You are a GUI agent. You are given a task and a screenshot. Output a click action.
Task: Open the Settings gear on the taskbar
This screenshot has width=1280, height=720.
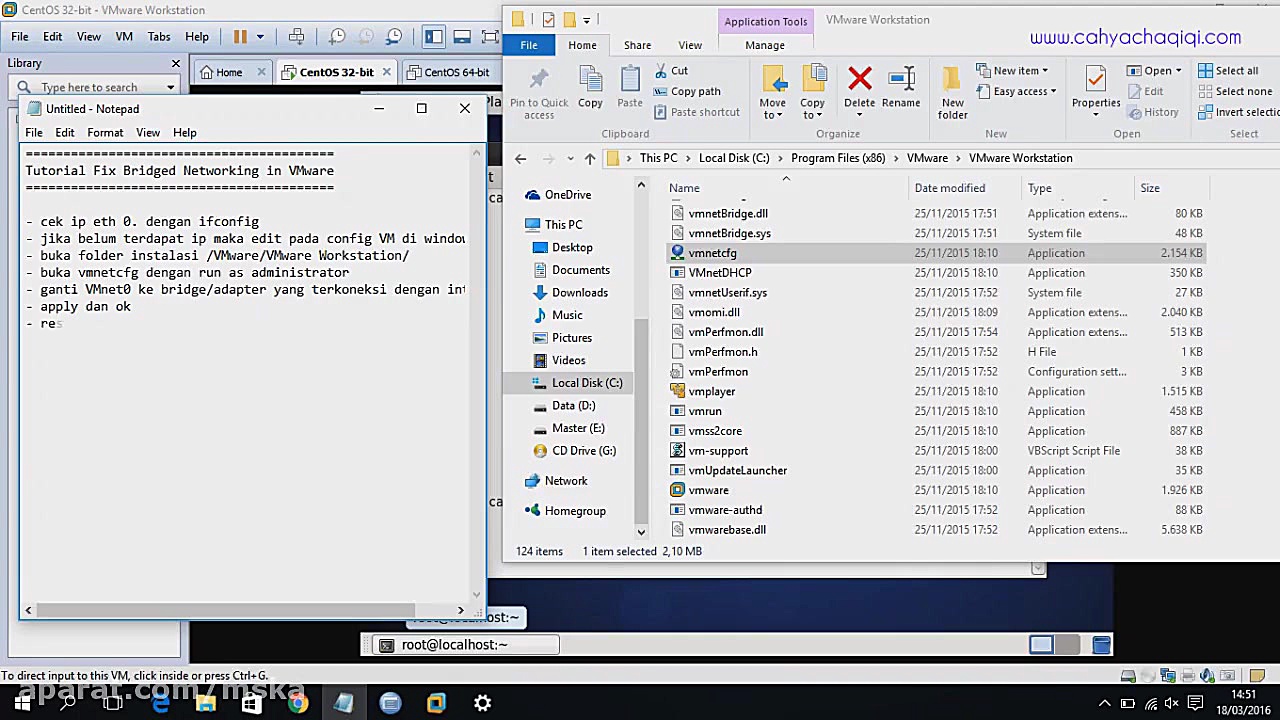point(482,703)
